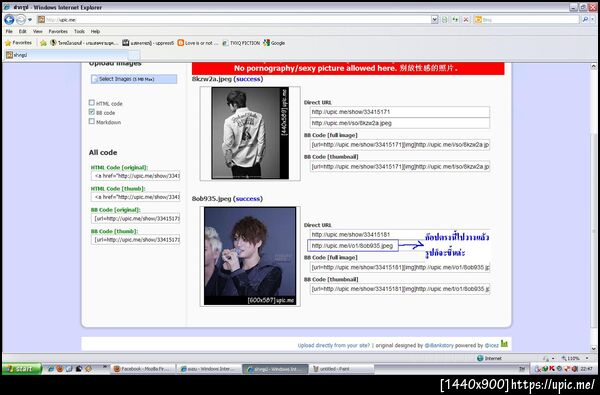The width and height of the screenshot is (600, 395).
Task: Open the View menu
Action: click(38, 31)
